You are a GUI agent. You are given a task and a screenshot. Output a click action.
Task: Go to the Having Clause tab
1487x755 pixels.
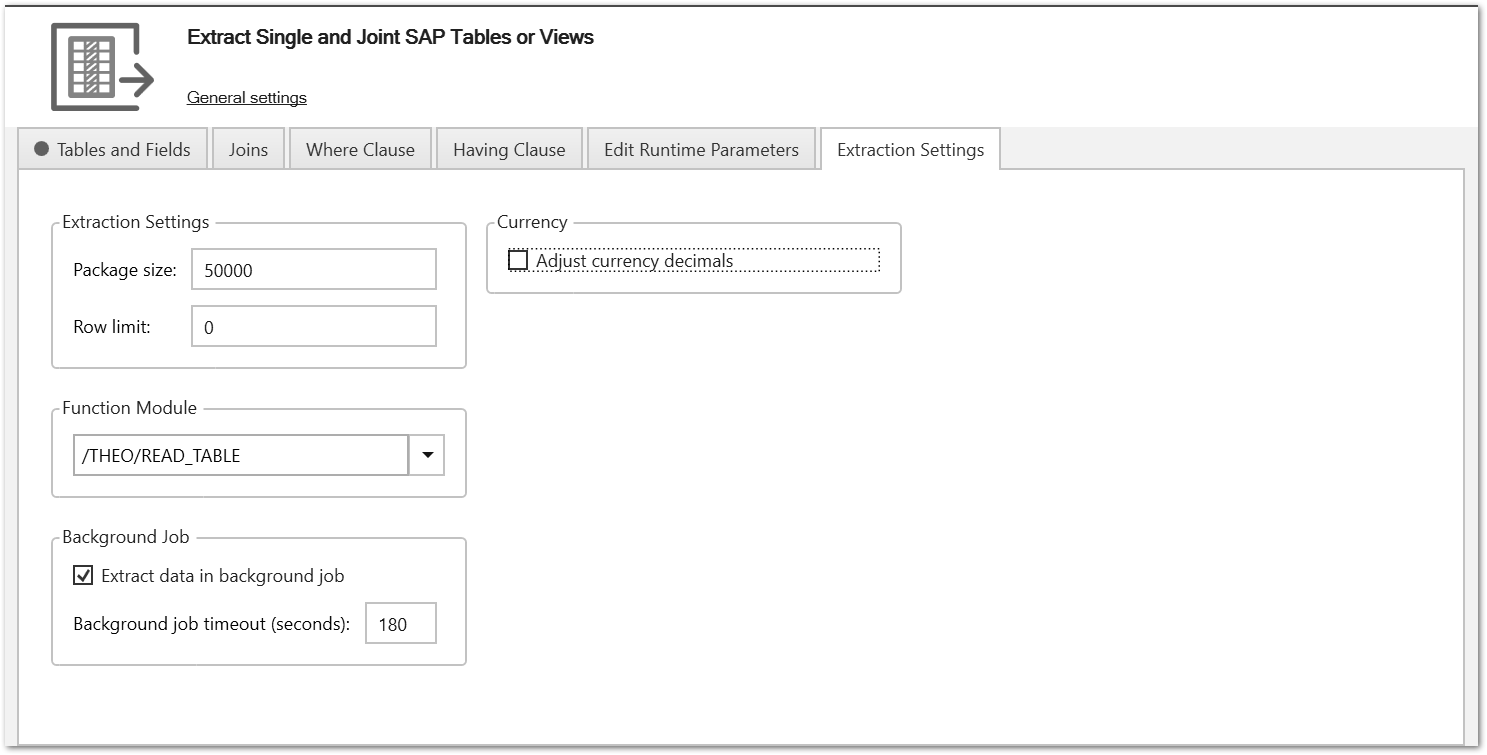[509, 150]
